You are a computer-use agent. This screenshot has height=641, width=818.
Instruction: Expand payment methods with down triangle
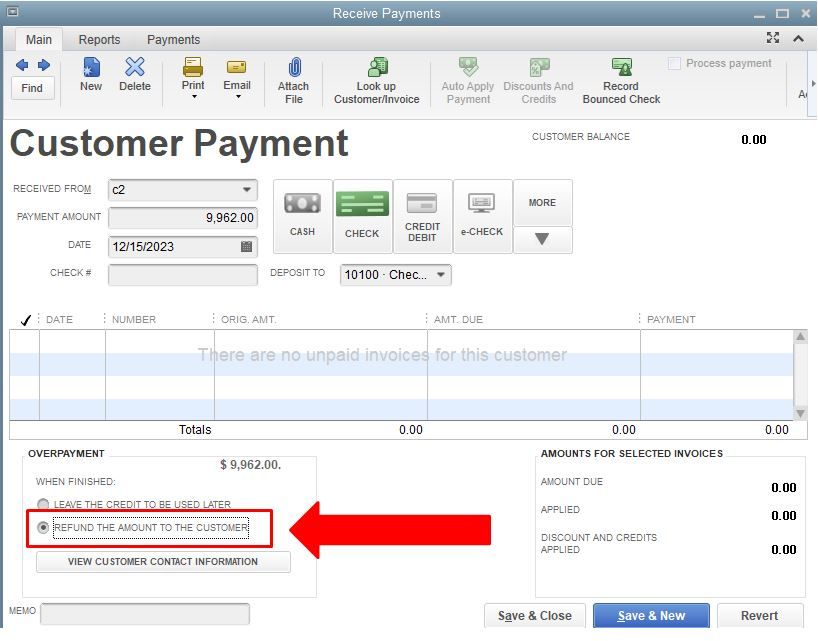543,239
